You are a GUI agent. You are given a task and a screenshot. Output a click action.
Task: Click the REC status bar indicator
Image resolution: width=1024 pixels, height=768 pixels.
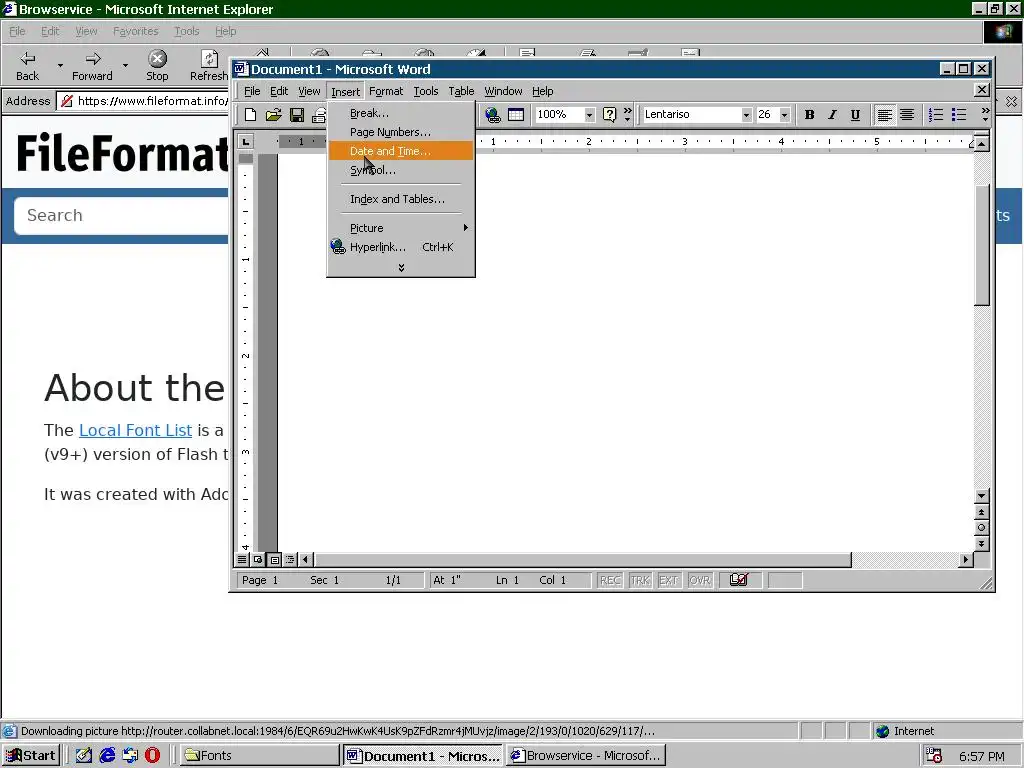pos(610,580)
